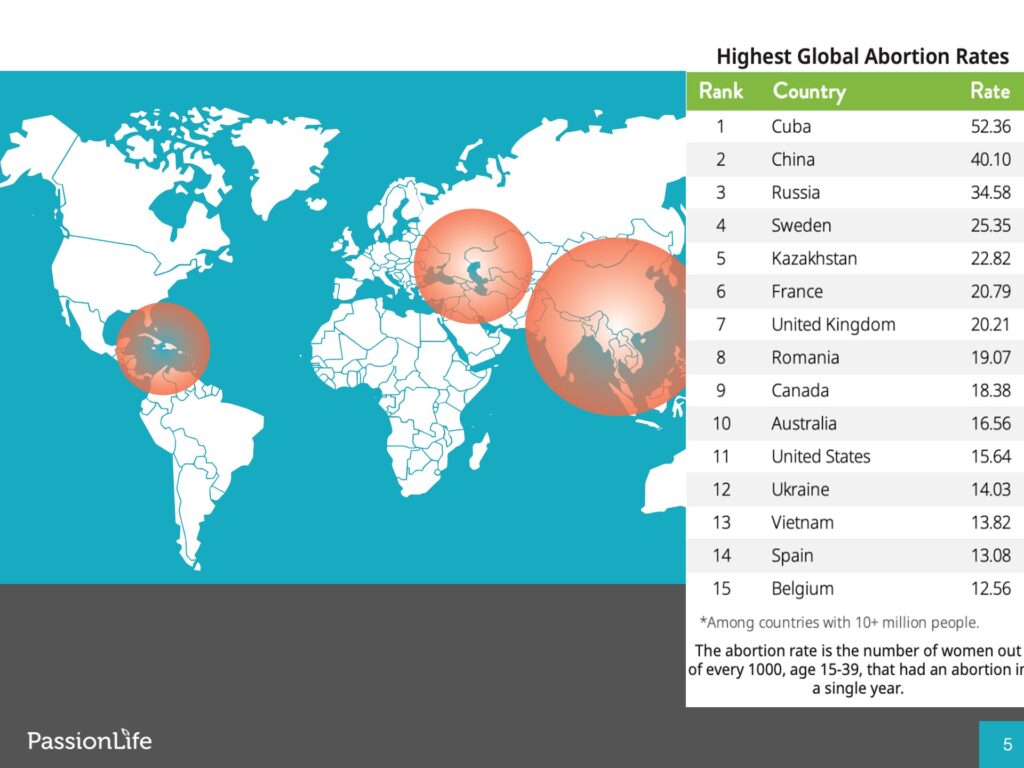Select the Canada country name

pos(800,391)
